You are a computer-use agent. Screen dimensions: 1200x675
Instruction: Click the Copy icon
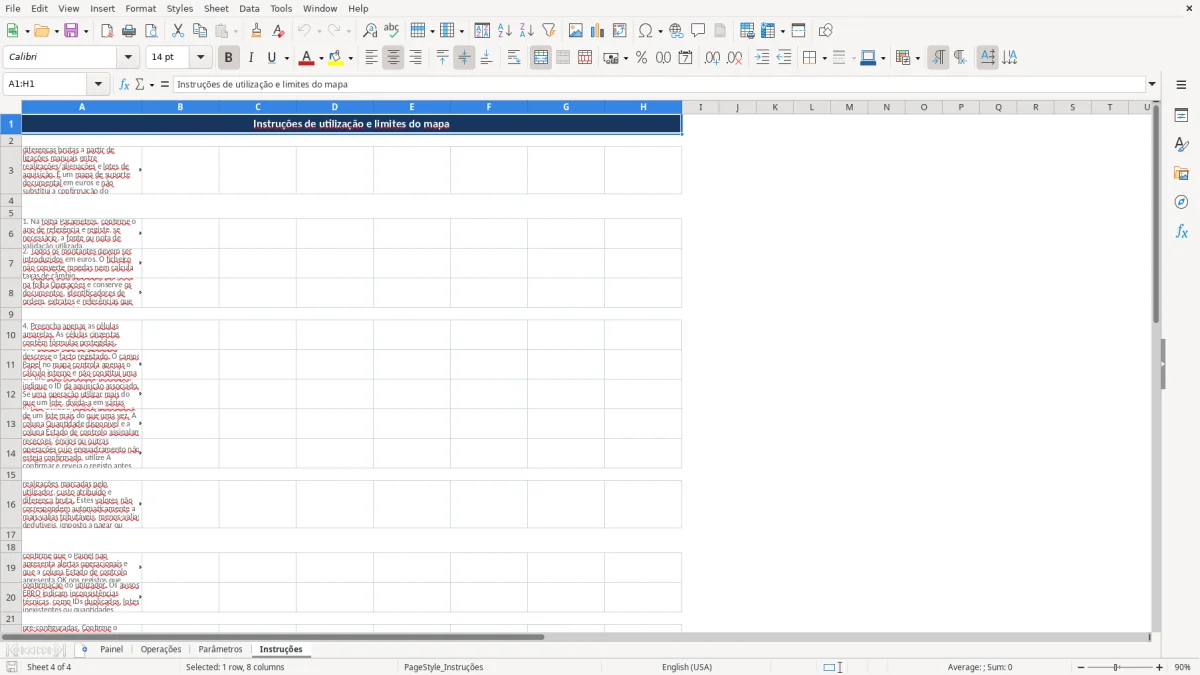[x=199, y=31]
